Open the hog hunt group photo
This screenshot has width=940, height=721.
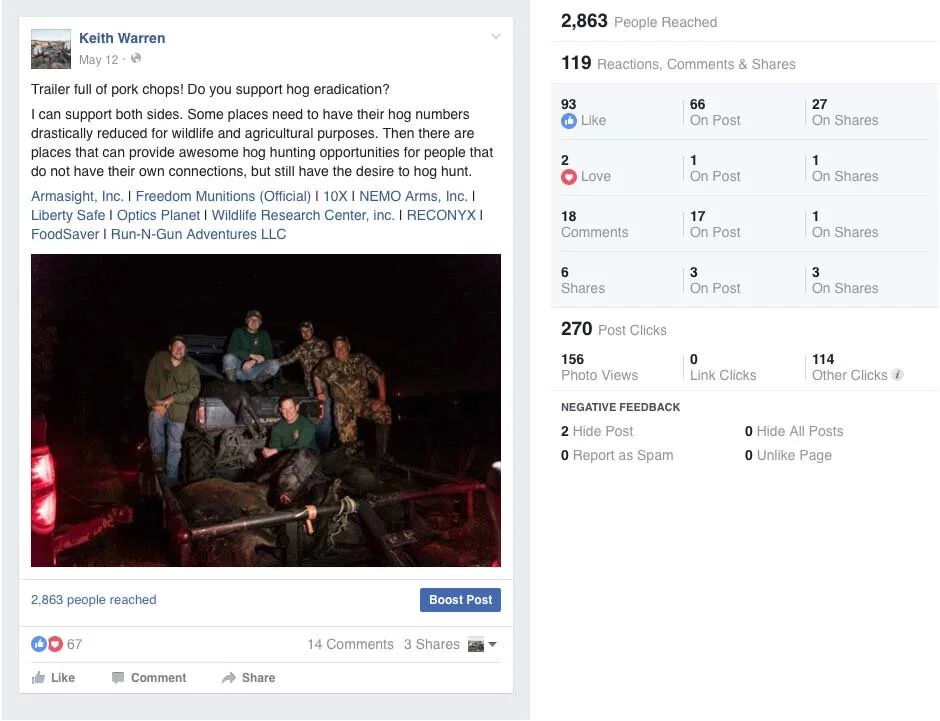(266, 411)
